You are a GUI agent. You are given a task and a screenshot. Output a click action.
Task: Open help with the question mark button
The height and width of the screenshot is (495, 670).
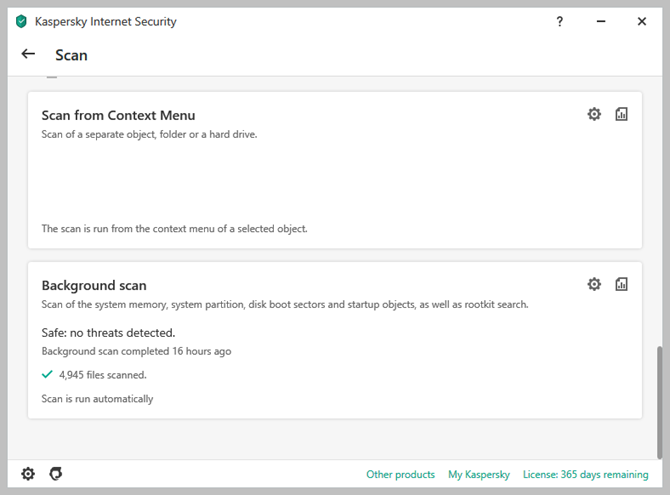(x=560, y=21)
